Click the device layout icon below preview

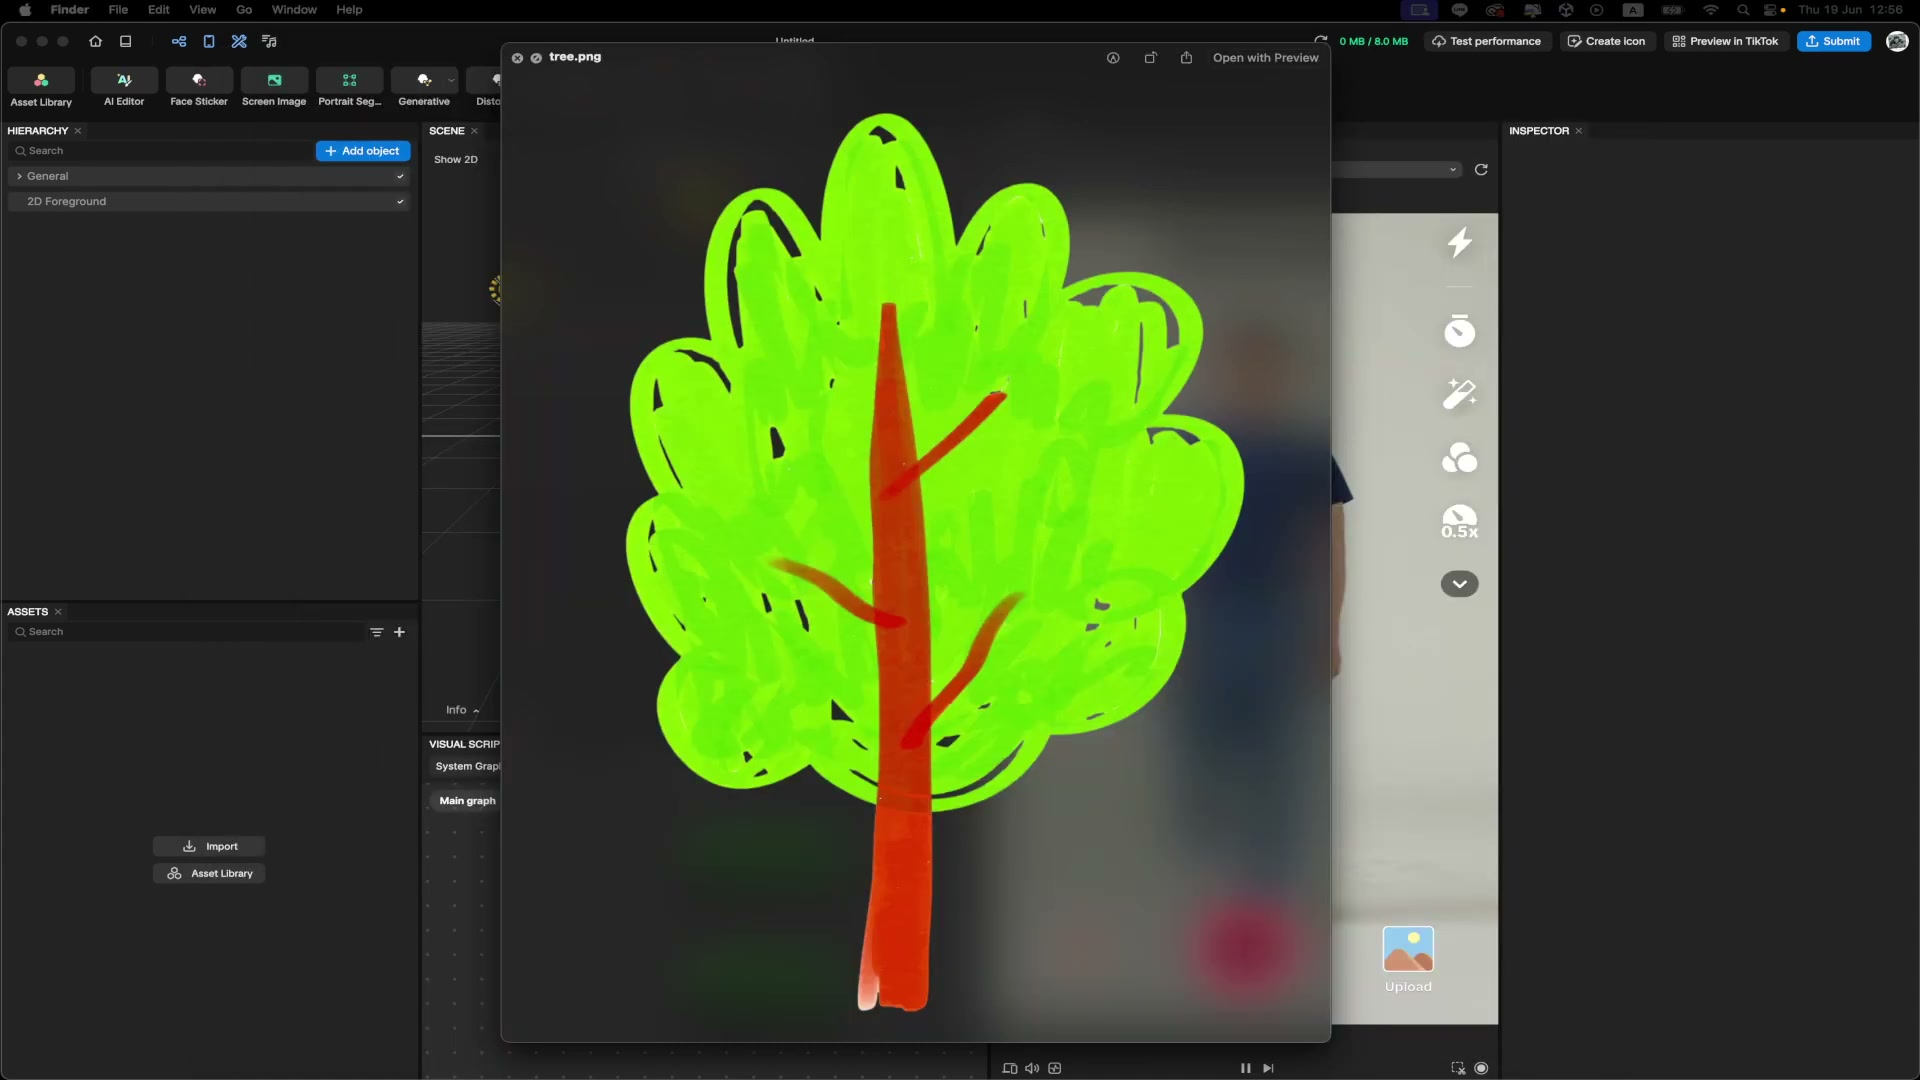(1010, 1069)
